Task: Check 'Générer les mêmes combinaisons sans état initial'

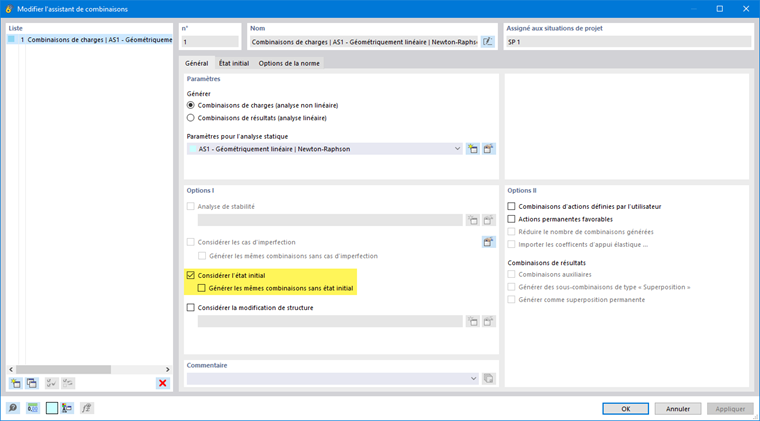Action: (x=202, y=288)
